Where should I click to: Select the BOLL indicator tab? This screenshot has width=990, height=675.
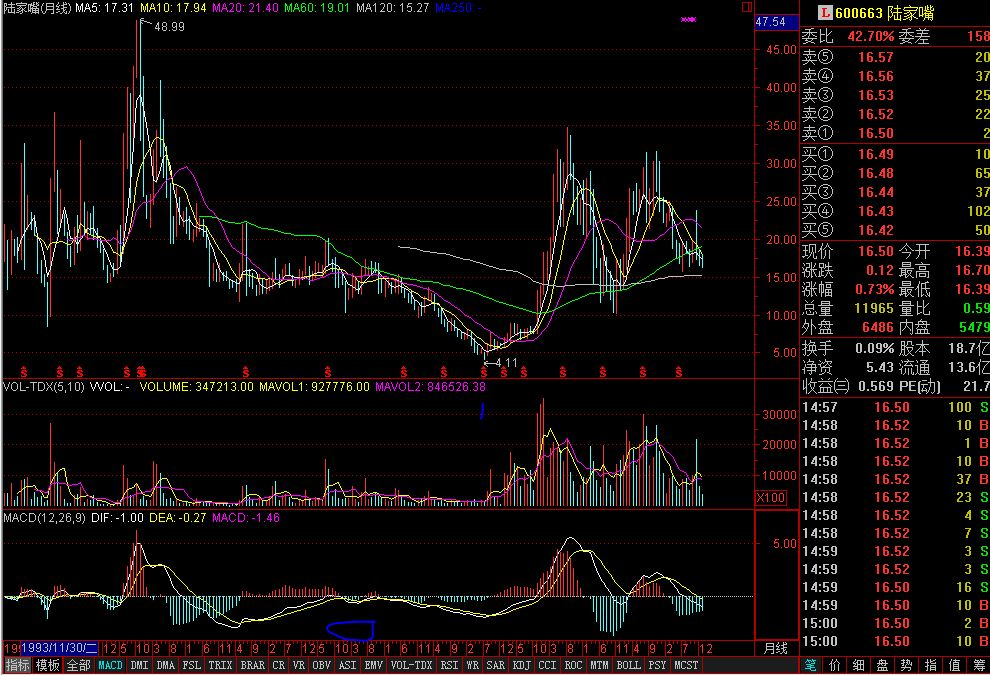pos(628,665)
